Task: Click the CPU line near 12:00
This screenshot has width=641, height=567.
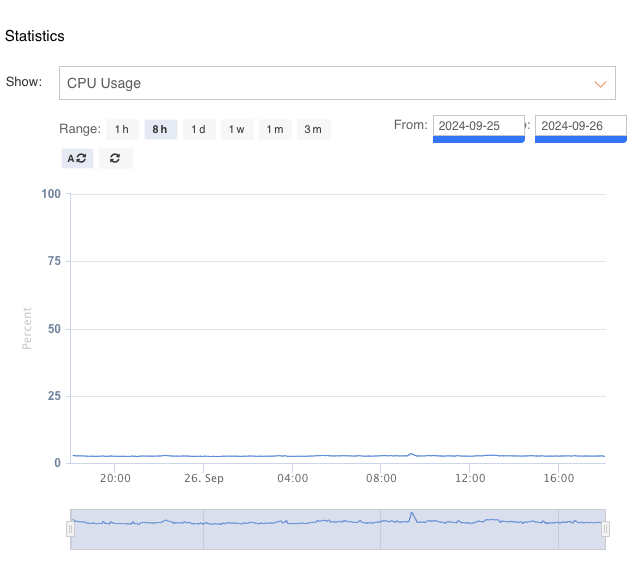Action: [470, 456]
